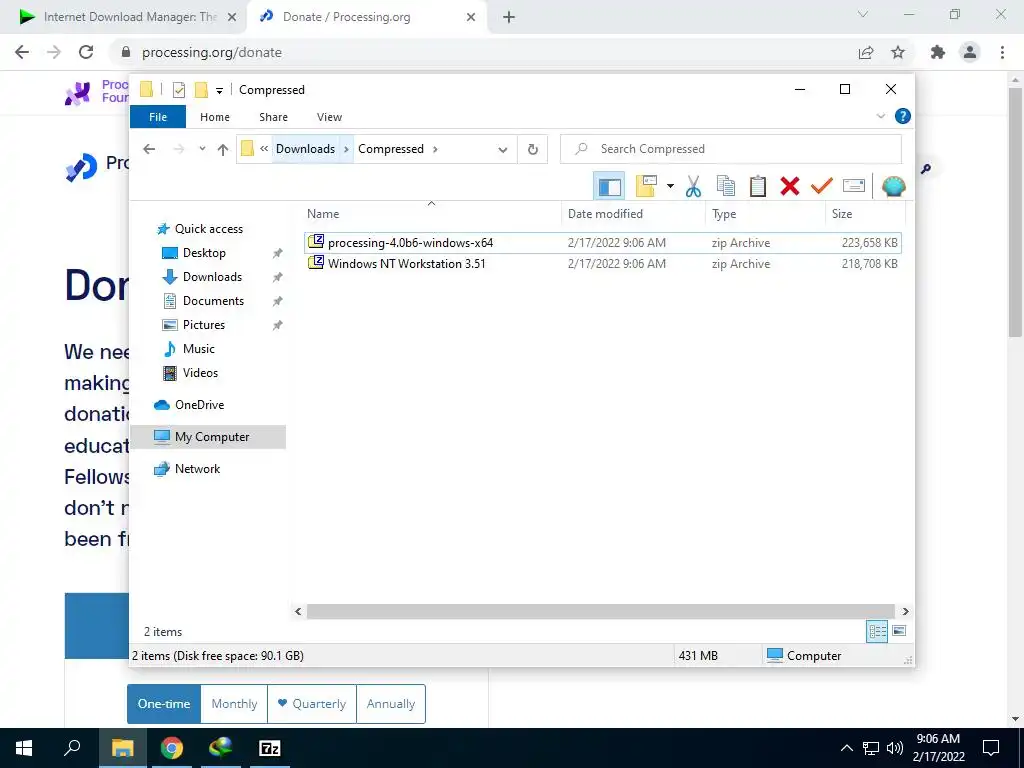1024x768 pixels.
Task: Open Desktop in the navigation pane
Action: [x=204, y=253]
